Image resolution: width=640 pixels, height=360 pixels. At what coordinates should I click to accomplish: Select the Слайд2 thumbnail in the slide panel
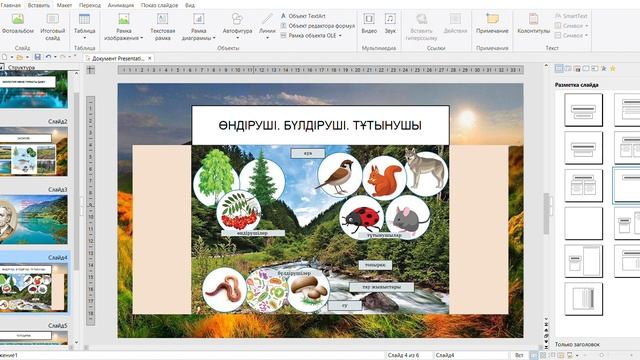34,151
